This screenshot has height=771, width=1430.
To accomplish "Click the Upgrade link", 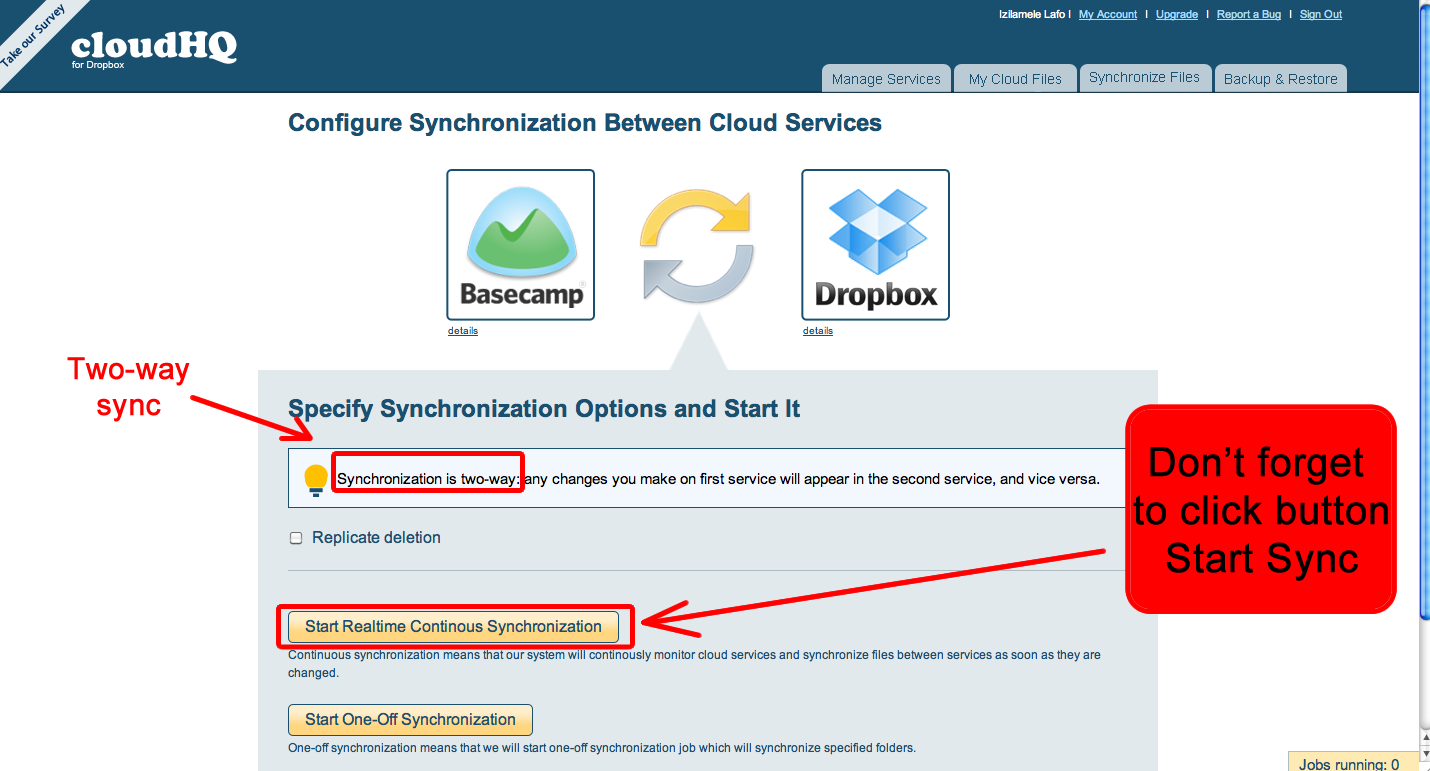I will coord(1177,15).
